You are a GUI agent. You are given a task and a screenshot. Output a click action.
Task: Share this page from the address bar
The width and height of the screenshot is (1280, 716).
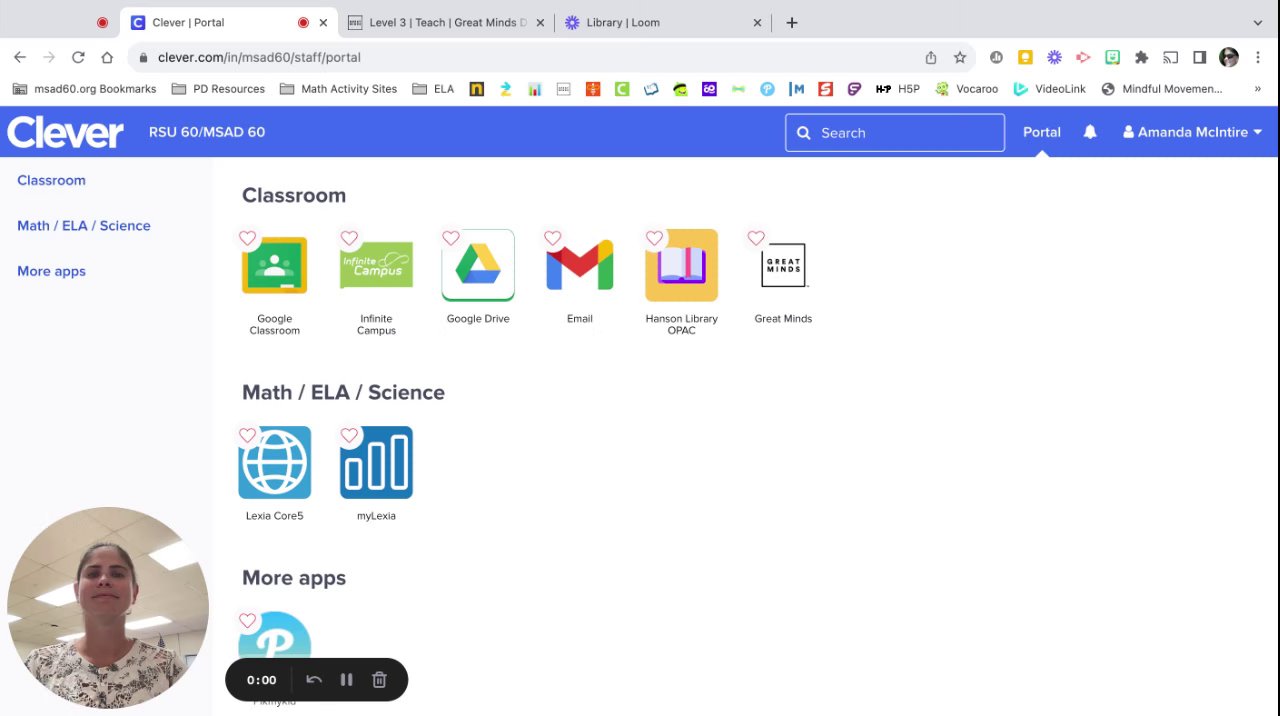931,57
